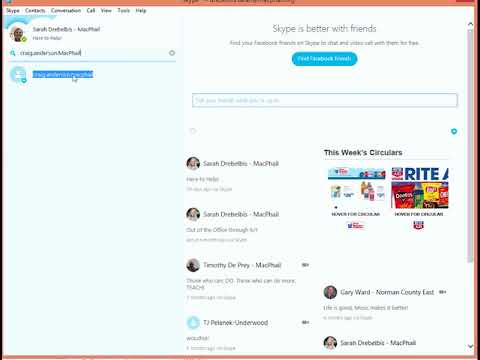
Task: Open the Rite Aid circular ad thumbnail
Action: pyautogui.click(x=420, y=188)
